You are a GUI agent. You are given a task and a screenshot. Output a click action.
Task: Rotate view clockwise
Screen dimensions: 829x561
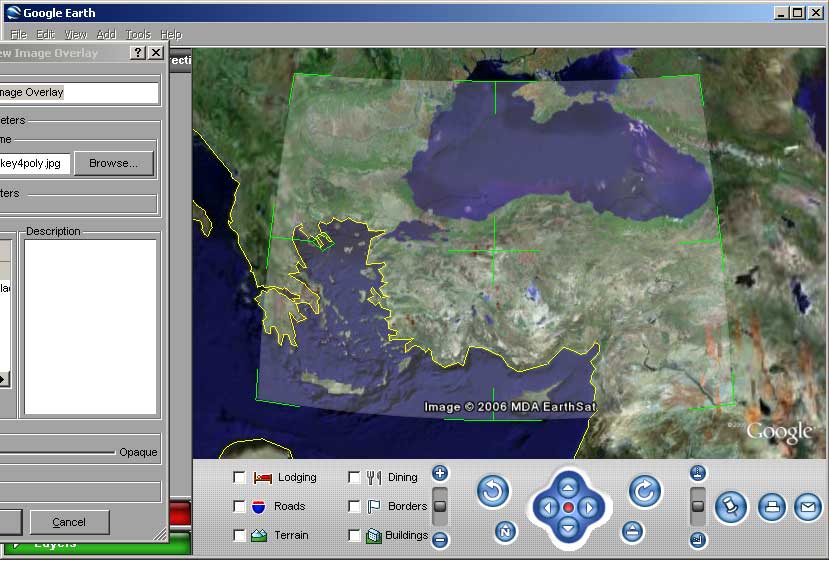(x=644, y=491)
